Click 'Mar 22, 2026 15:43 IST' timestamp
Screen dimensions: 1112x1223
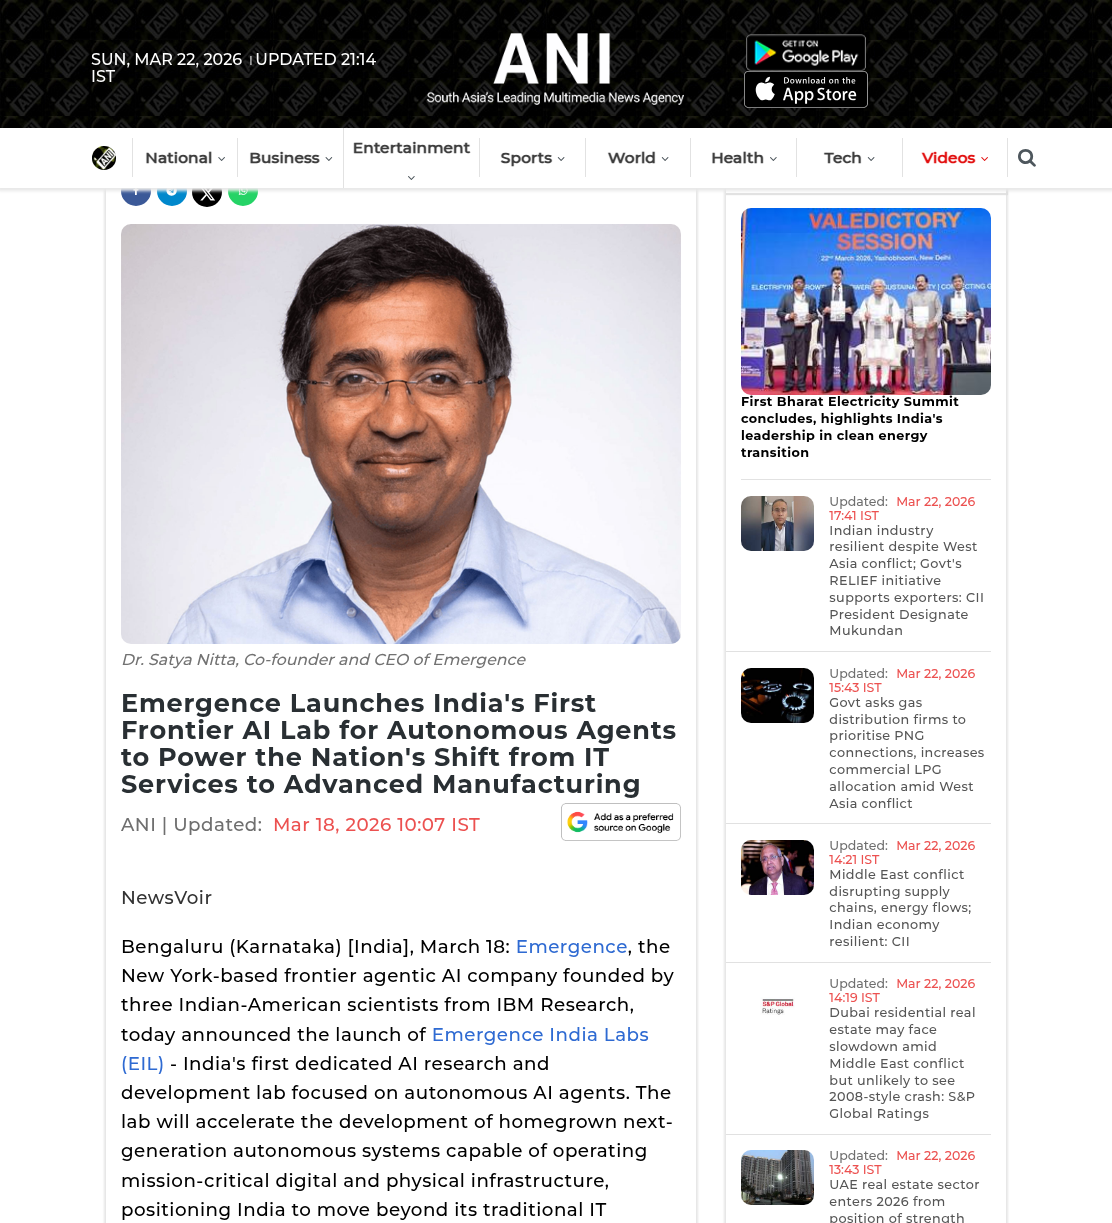point(902,680)
